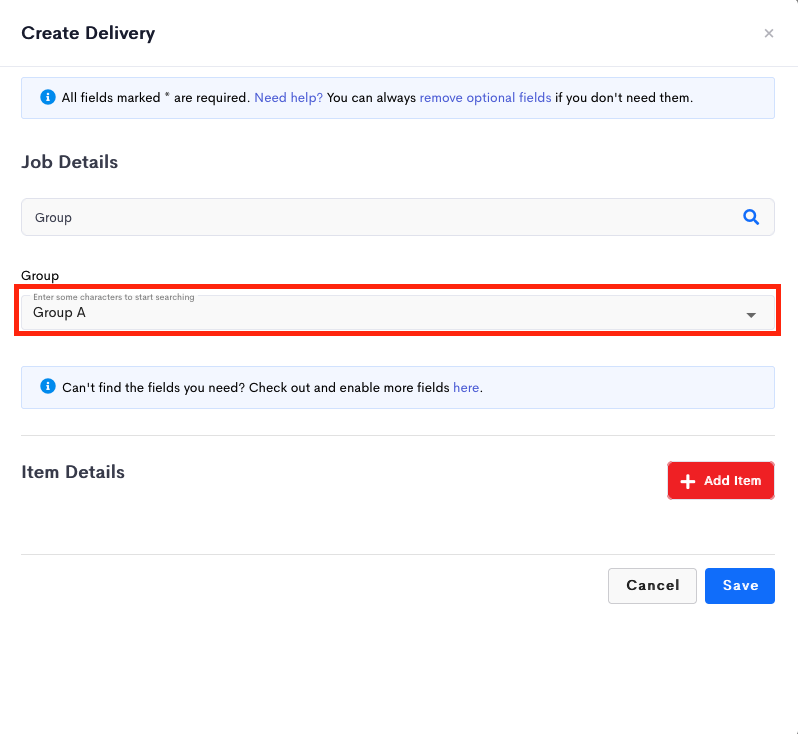Image resolution: width=798 pixels, height=734 pixels.
Task: Close the Create Delivery dialog
Action: click(x=768, y=33)
